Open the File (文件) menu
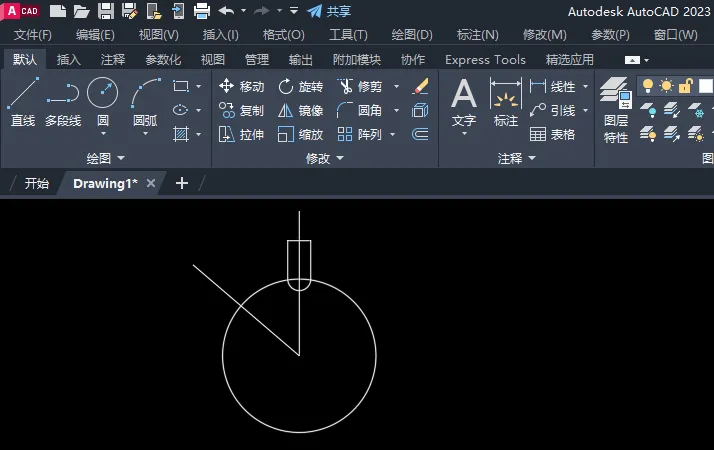 33,35
